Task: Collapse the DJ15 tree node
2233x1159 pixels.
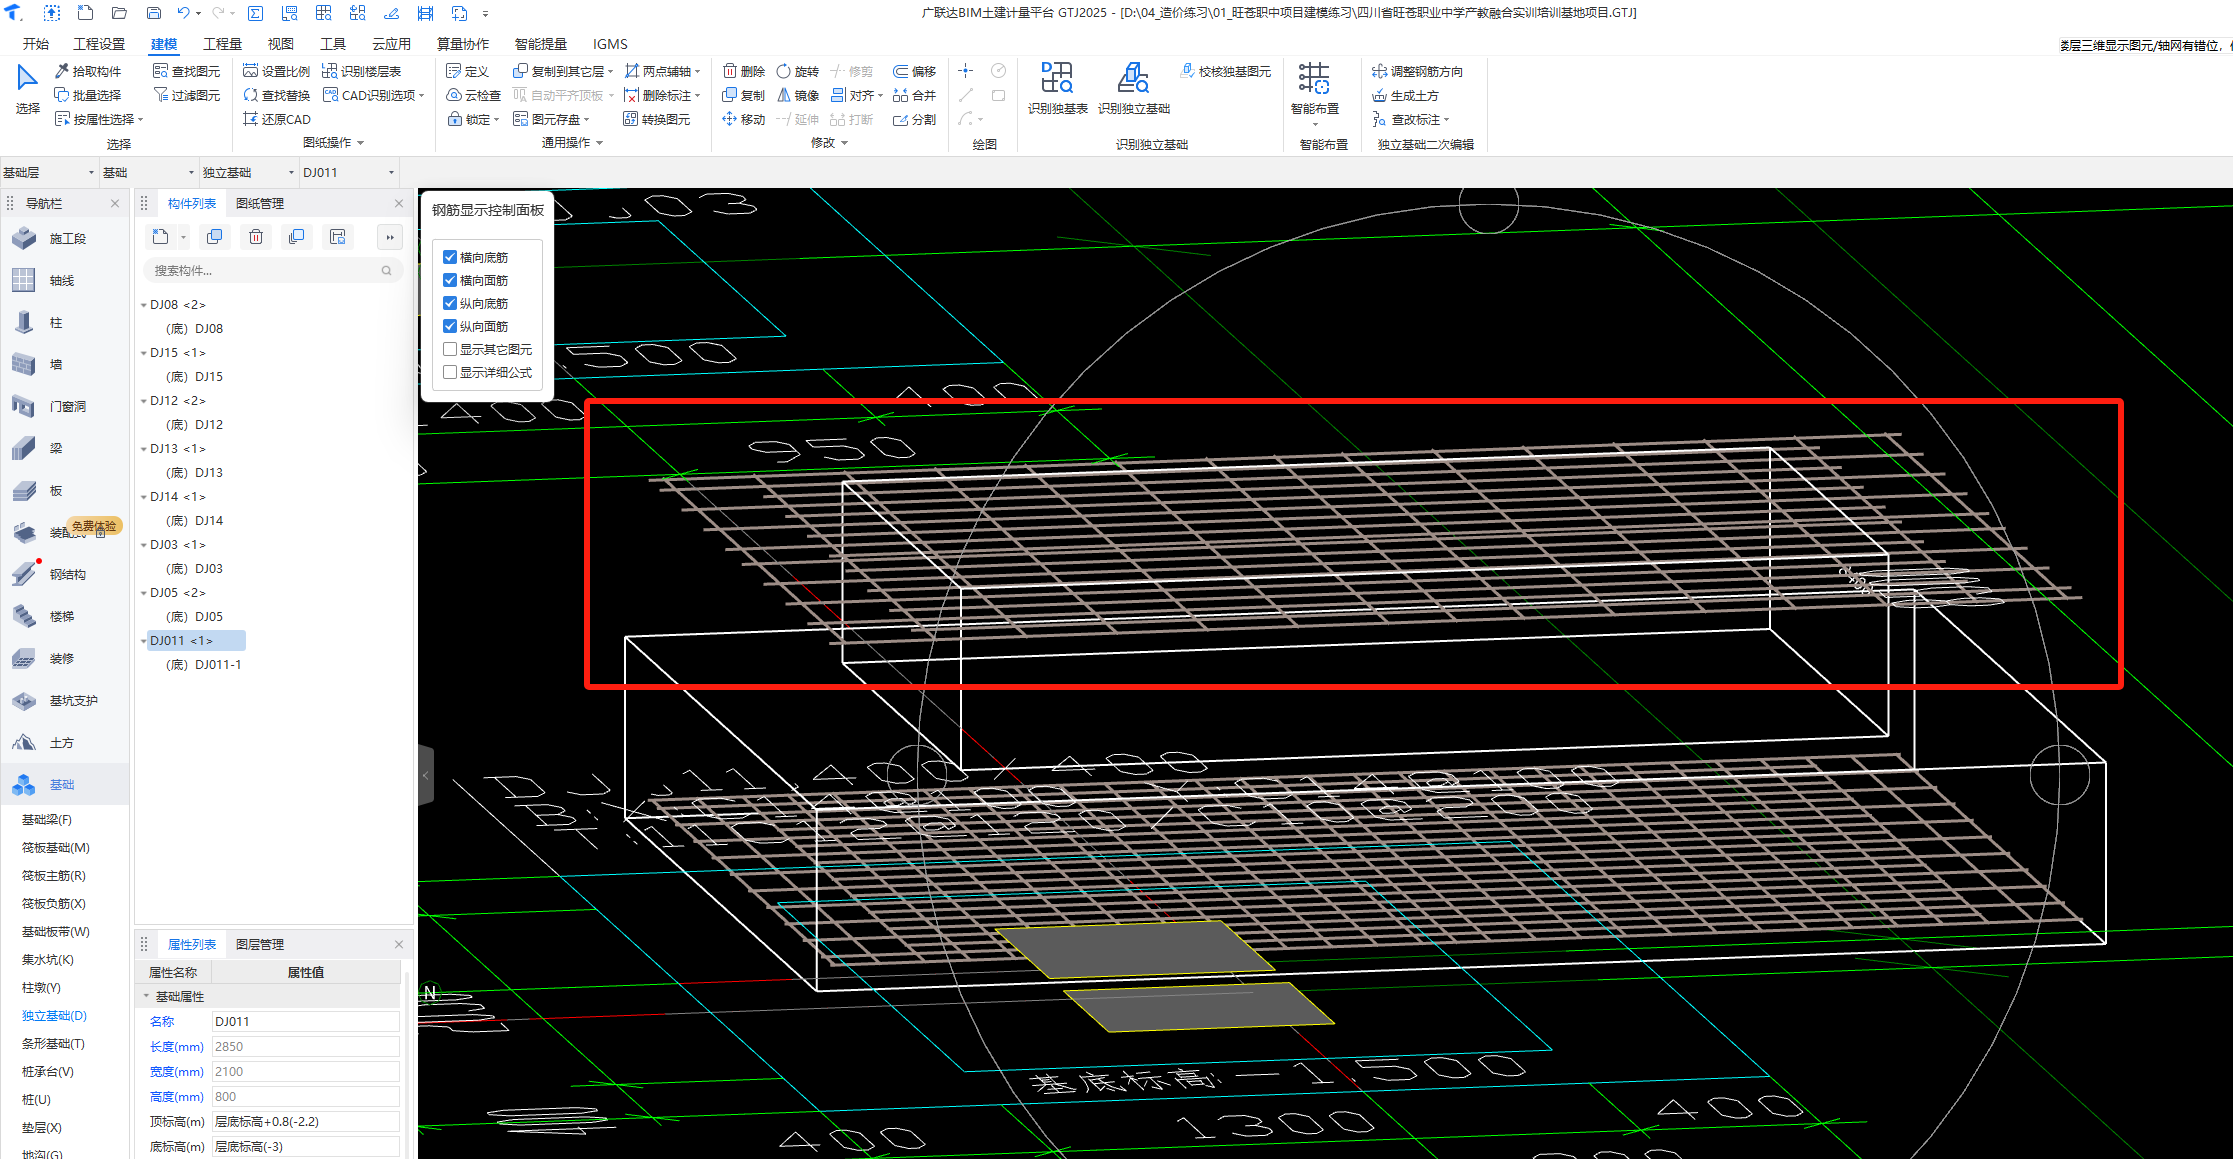Action: coord(144,353)
